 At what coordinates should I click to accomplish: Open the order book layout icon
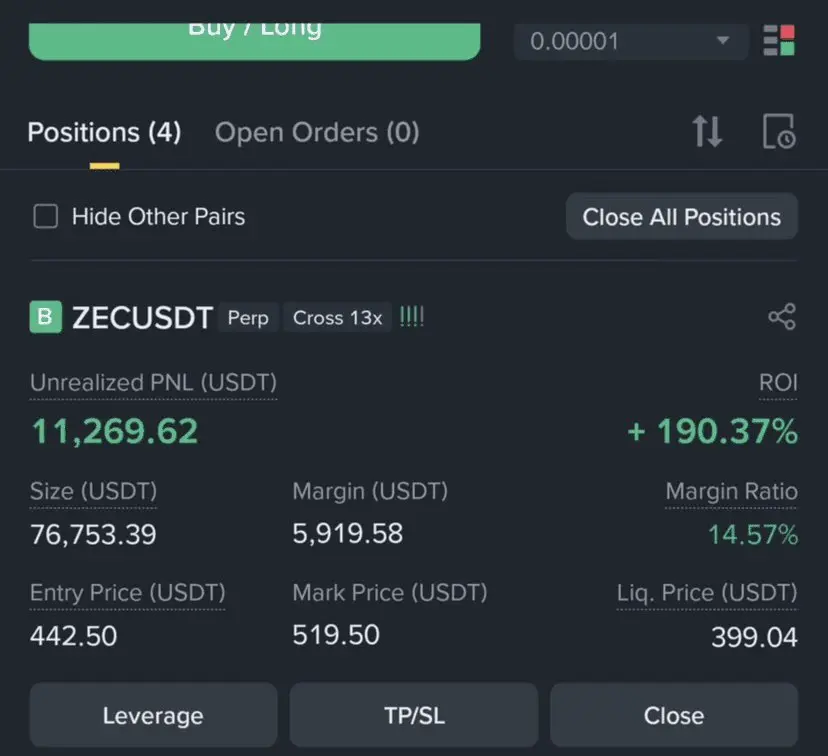point(779,41)
